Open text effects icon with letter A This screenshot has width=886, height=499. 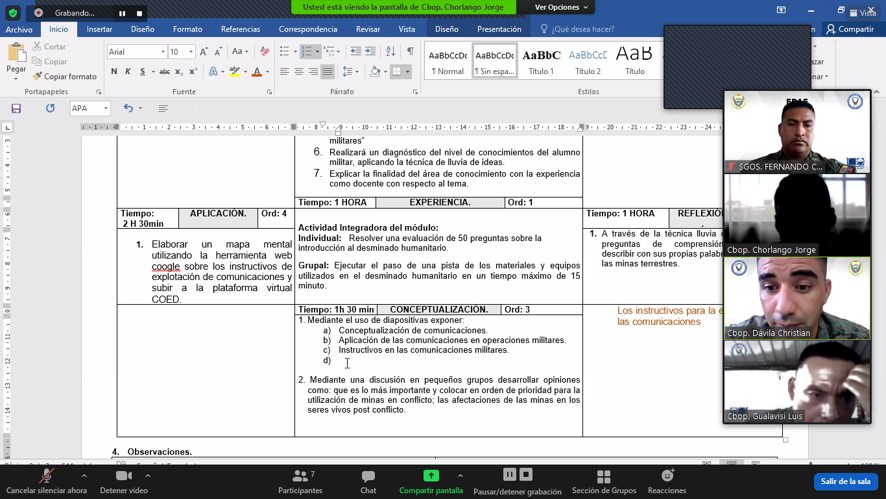coord(213,71)
